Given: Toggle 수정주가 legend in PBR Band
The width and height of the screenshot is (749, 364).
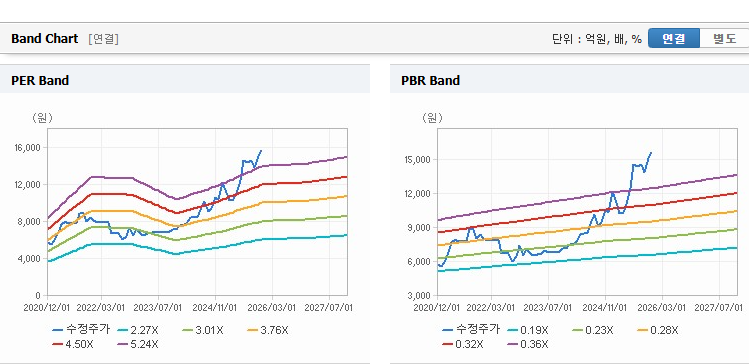Looking at the screenshot, I should [x=471, y=330].
